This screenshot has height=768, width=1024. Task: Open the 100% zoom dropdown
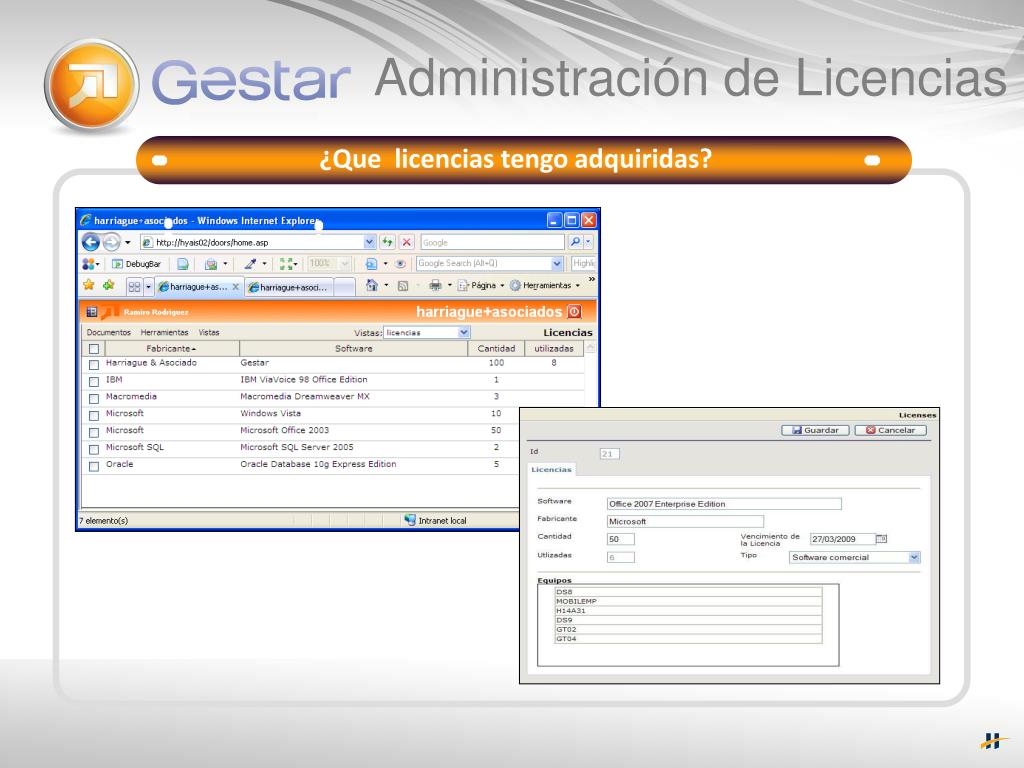coord(345,264)
